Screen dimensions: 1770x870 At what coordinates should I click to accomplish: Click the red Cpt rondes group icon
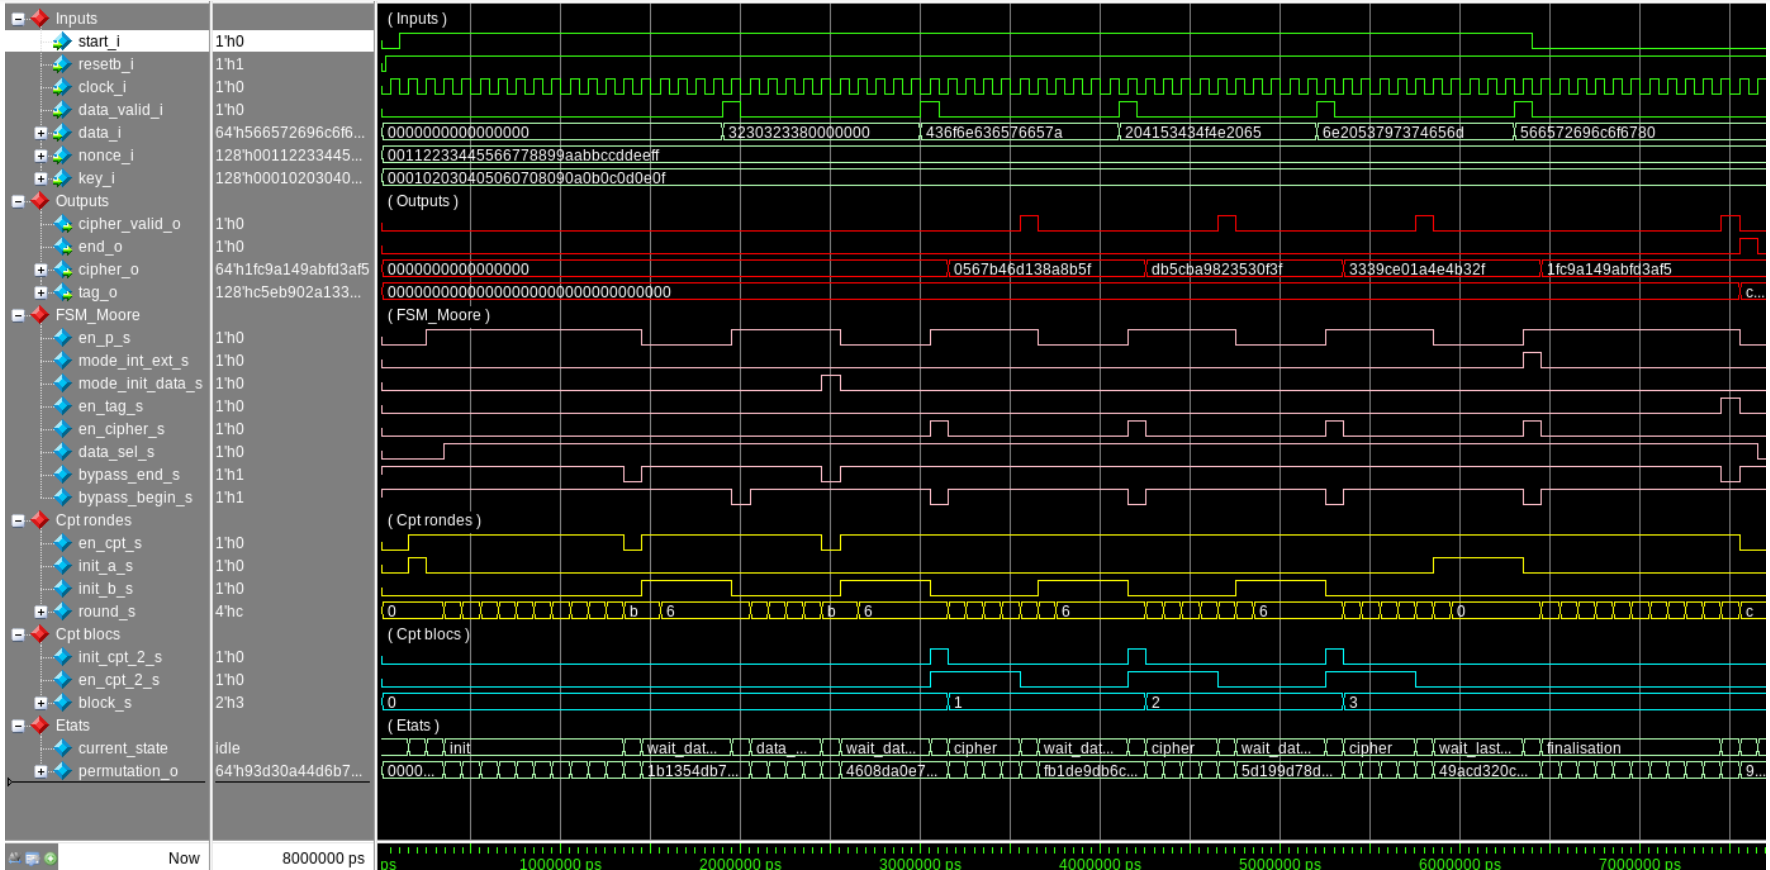[40, 520]
